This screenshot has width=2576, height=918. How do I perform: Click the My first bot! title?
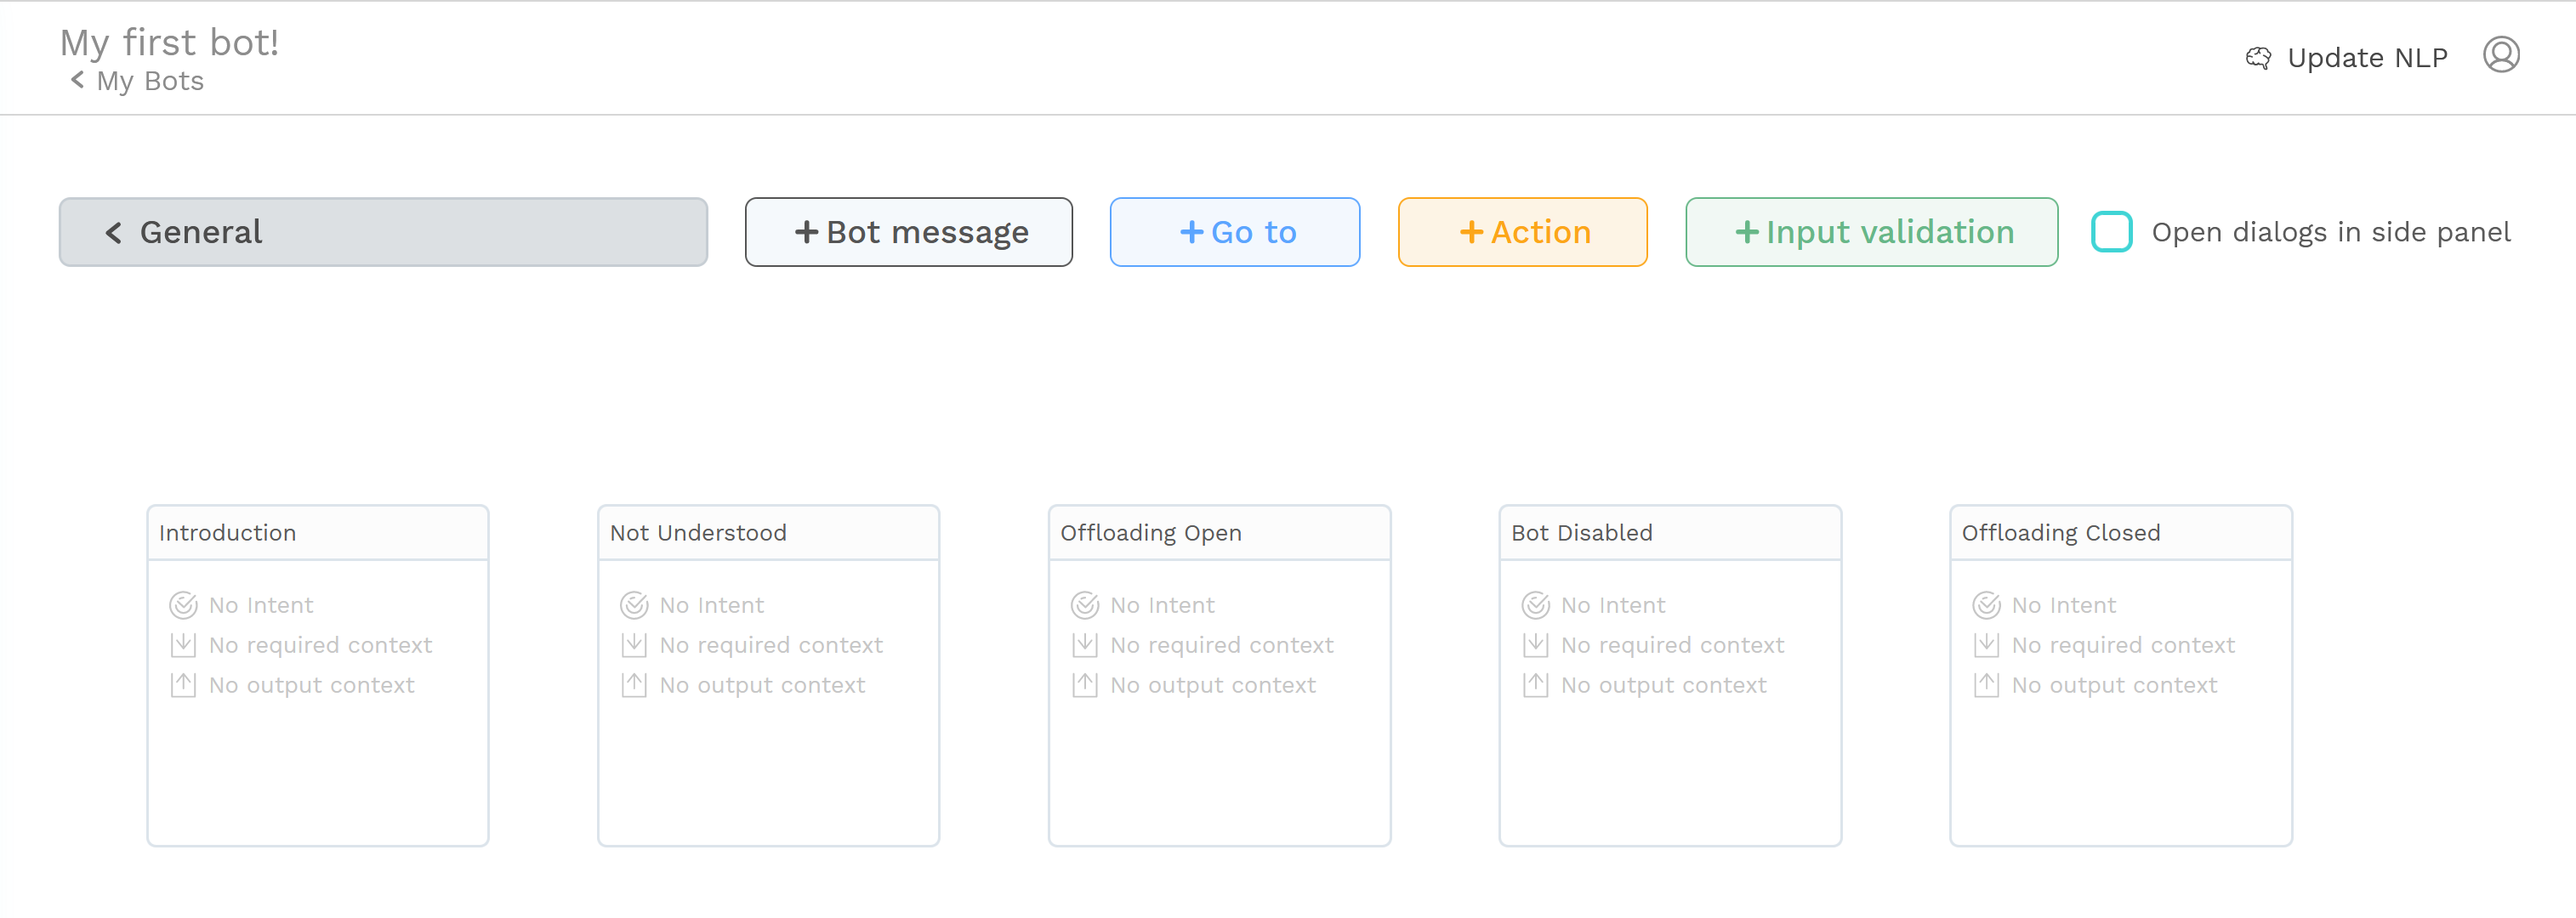(169, 42)
